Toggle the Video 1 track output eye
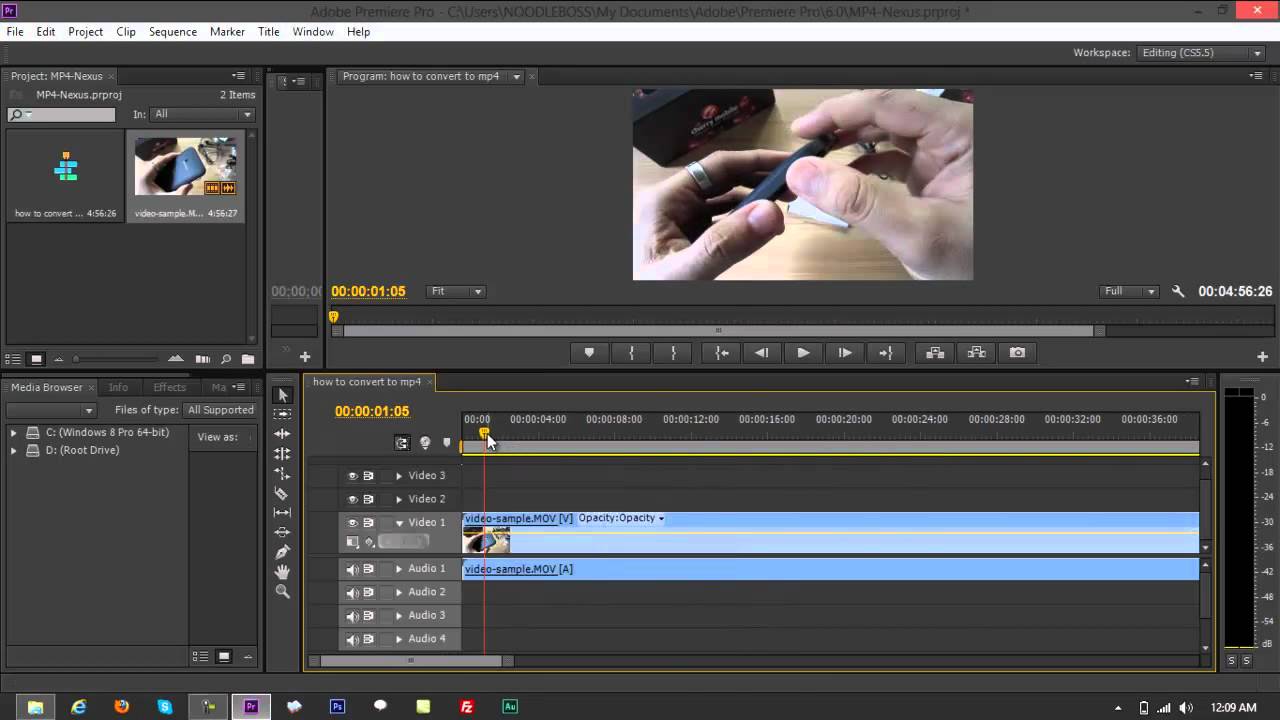Screen dimensions: 1280x720 [352, 523]
